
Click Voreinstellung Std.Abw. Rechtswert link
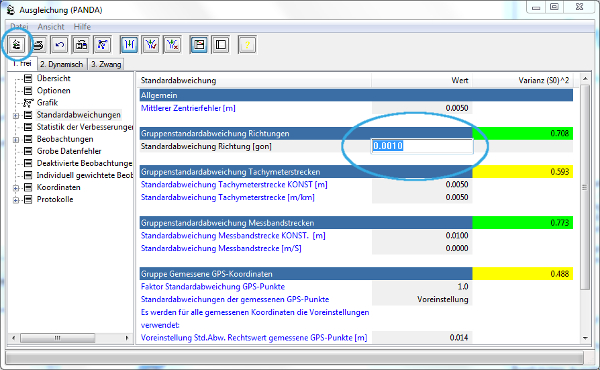(254, 337)
